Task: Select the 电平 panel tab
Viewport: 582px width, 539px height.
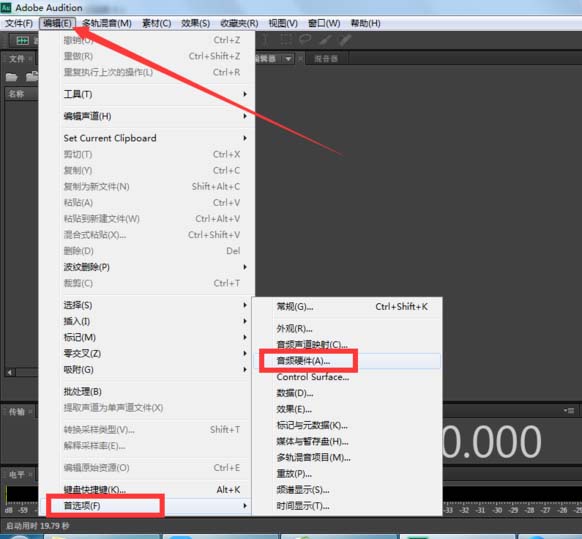Action: point(16,474)
